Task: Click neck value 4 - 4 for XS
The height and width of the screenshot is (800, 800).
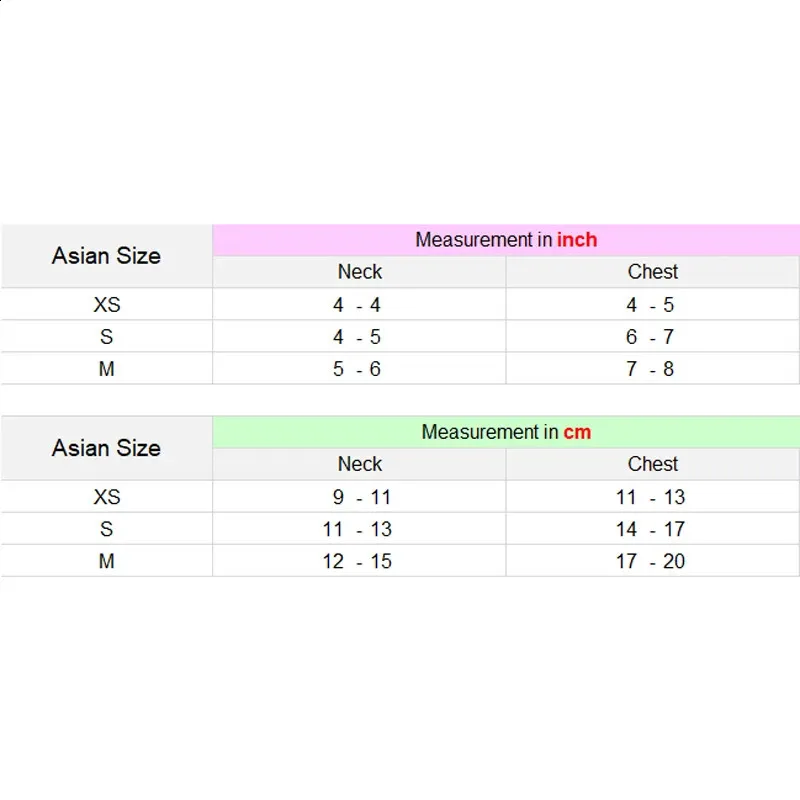Action: pos(357,305)
